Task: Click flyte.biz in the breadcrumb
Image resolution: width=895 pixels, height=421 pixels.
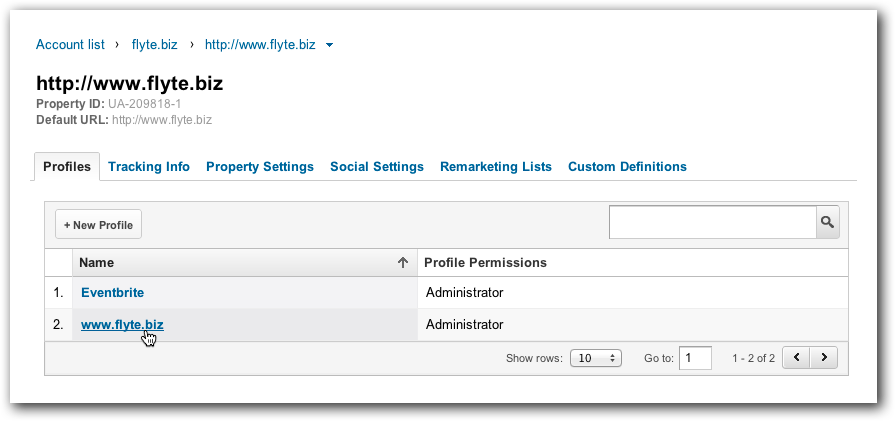Action: 155,44
